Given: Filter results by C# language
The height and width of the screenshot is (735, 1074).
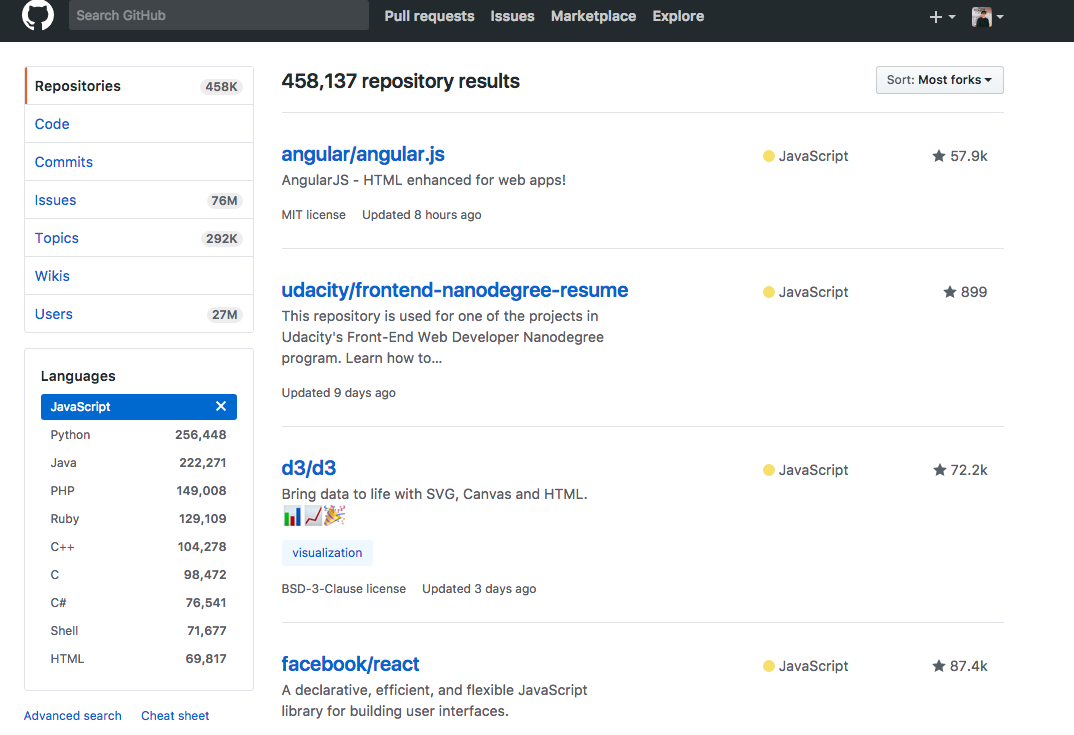Looking at the screenshot, I should 138,603.
